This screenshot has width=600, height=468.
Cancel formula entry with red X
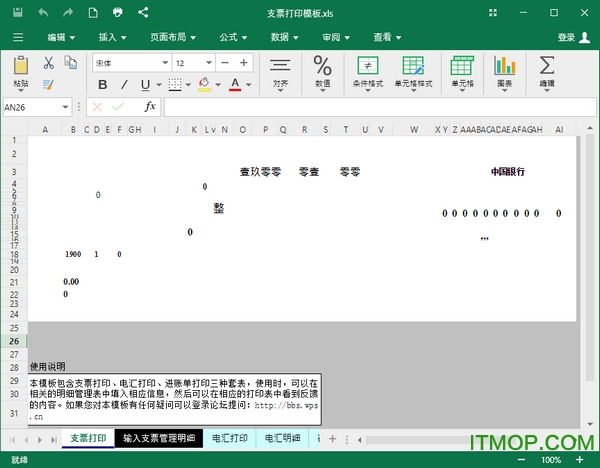(x=97, y=107)
